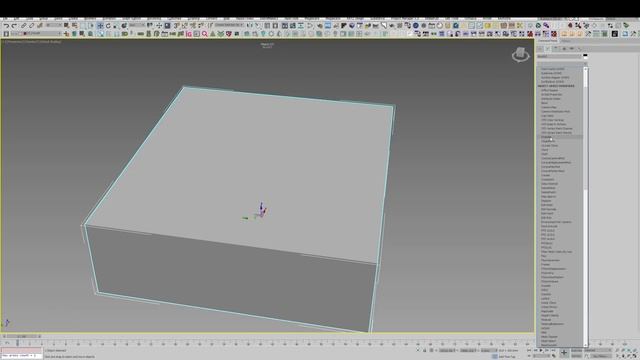Click the Go to End button
Image resolution: width=640 pixels, height=360 pixels.
[554, 350]
